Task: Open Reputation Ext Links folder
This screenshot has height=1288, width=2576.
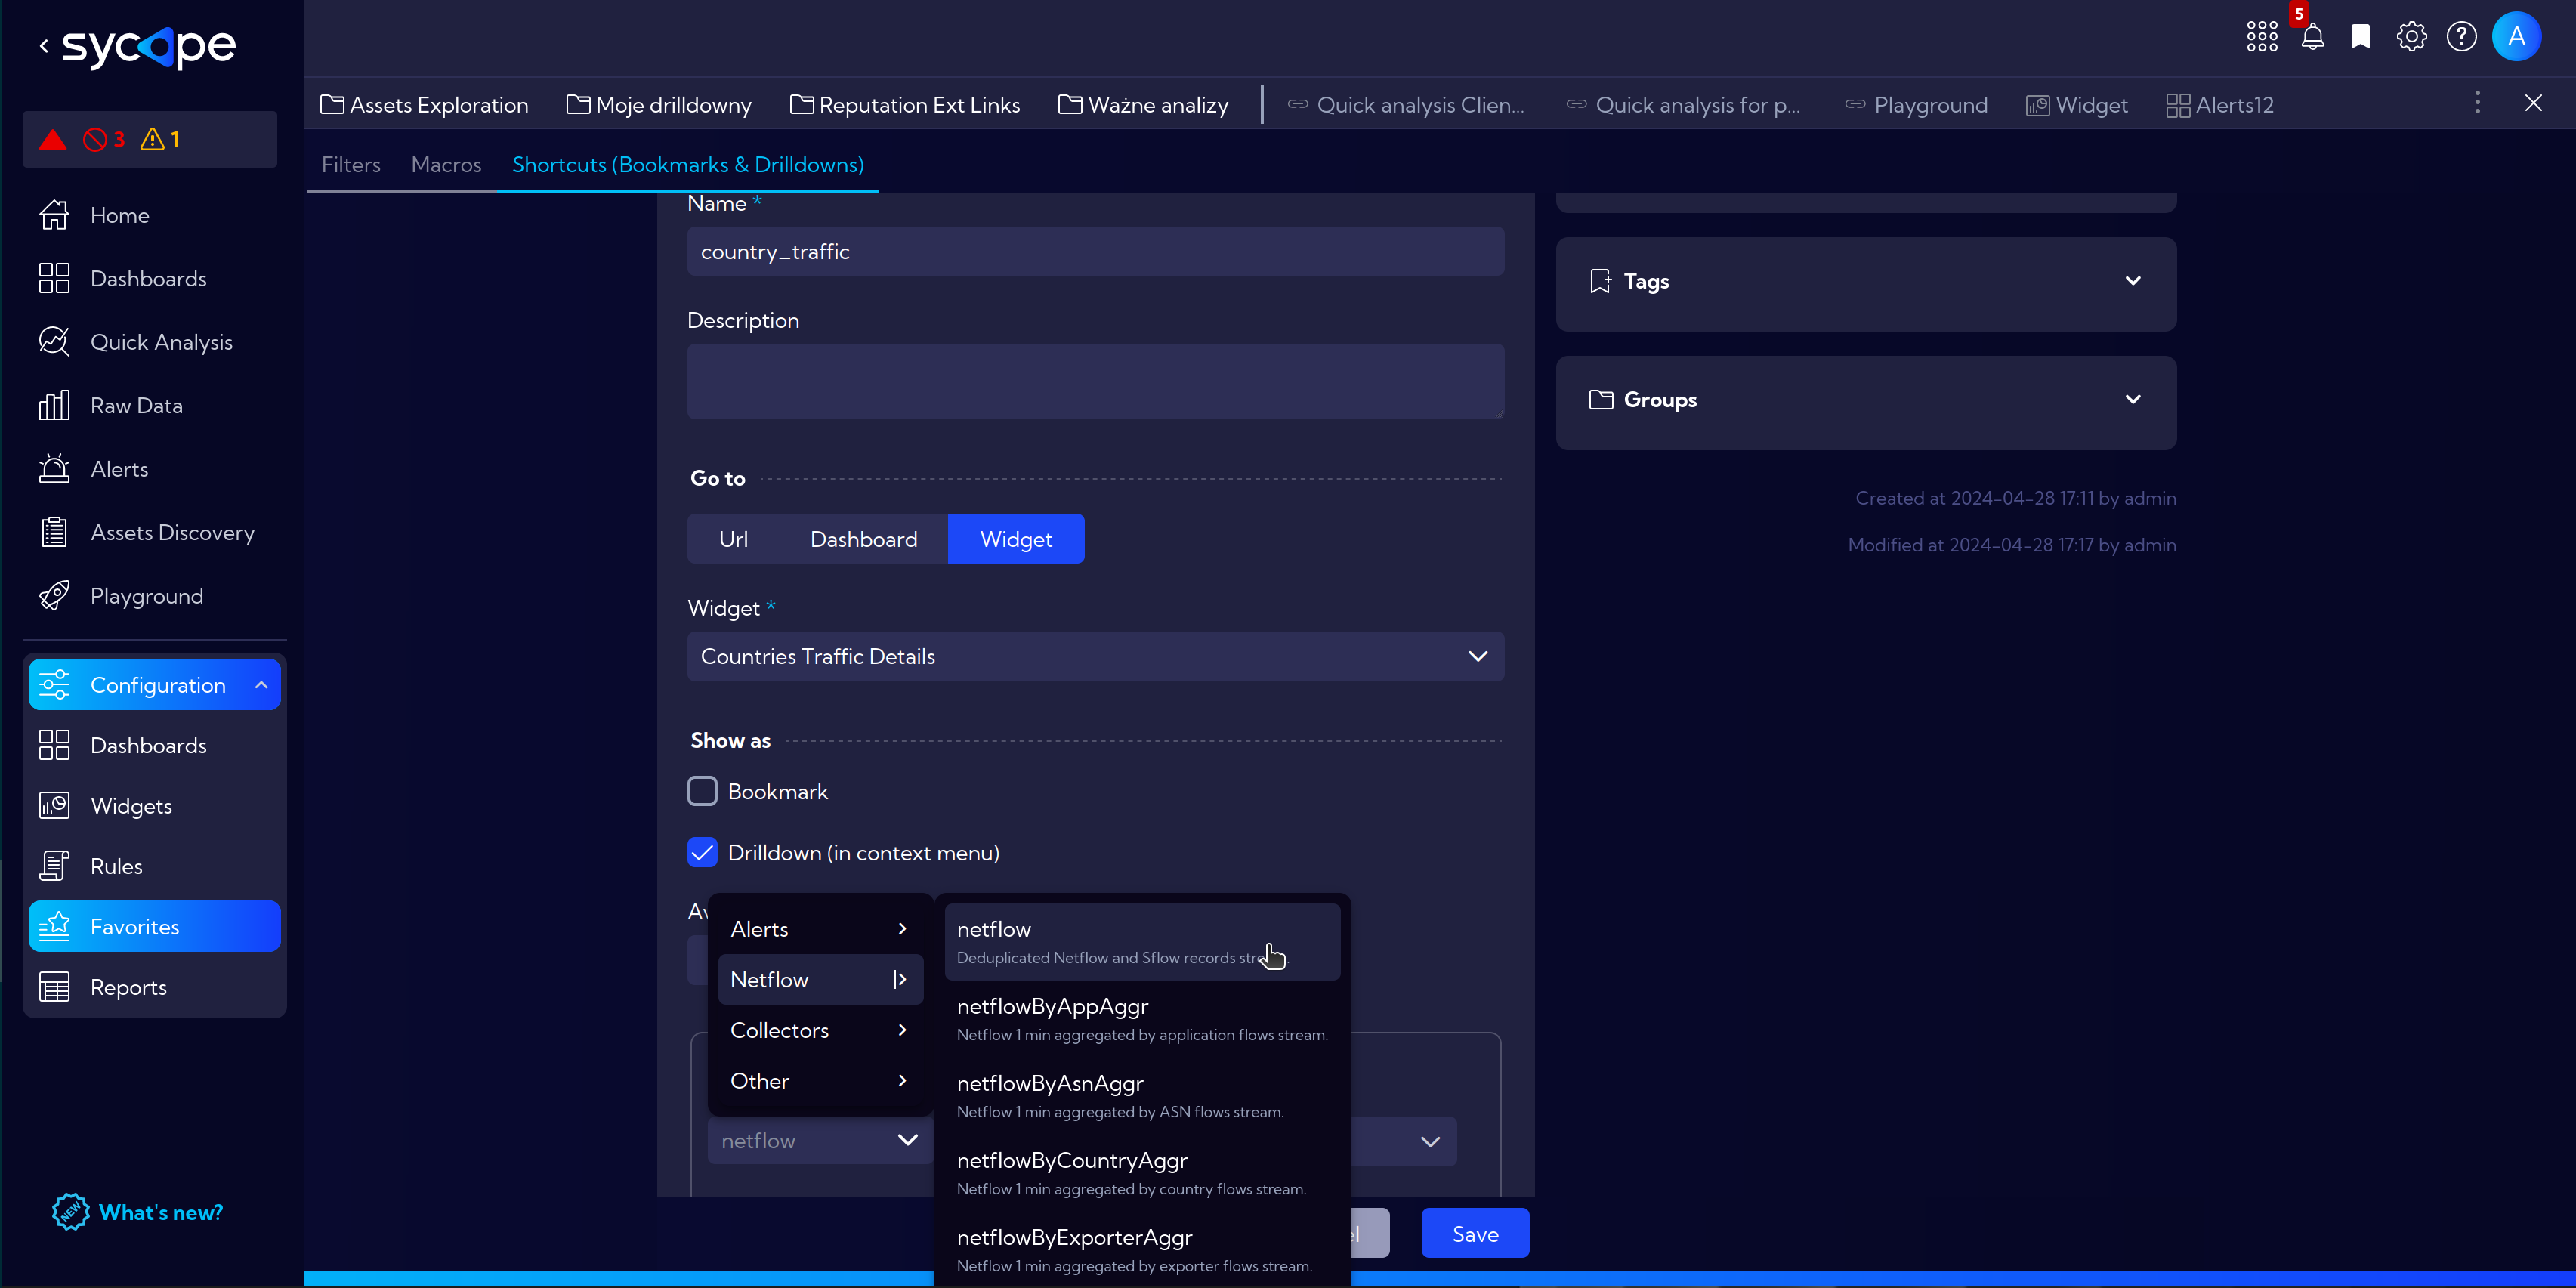Action: point(905,105)
